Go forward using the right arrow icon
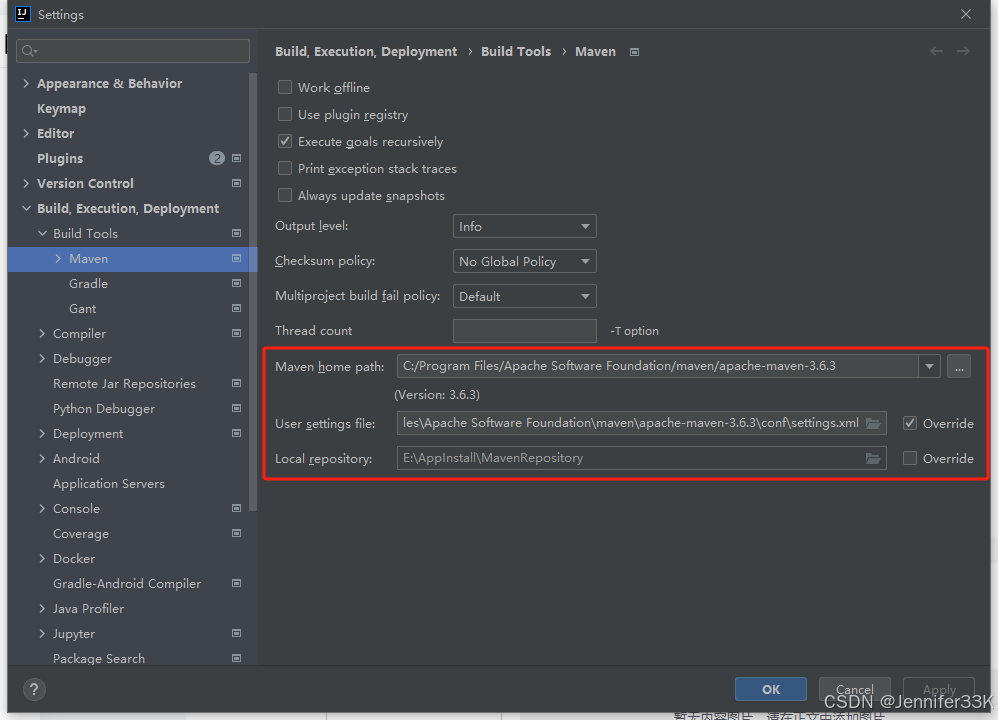Viewport: 998px width, 720px height. click(x=964, y=51)
